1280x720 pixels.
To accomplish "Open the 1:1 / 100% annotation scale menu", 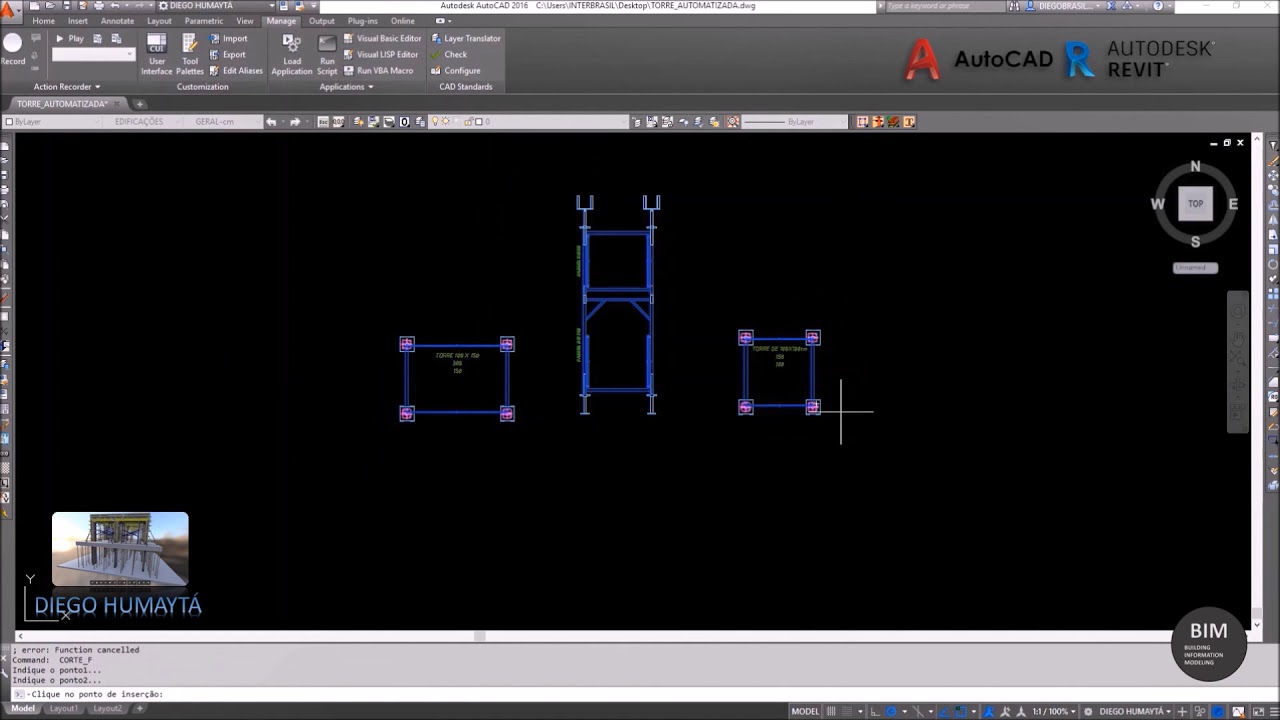I will coord(1052,712).
